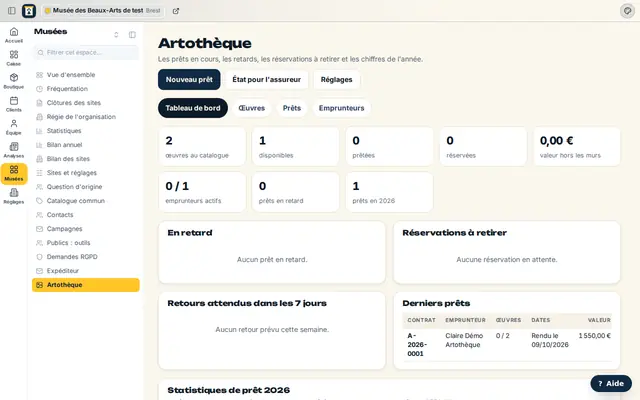Open the Aide help button
Screen dimensions: 640x400
(x=611, y=384)
